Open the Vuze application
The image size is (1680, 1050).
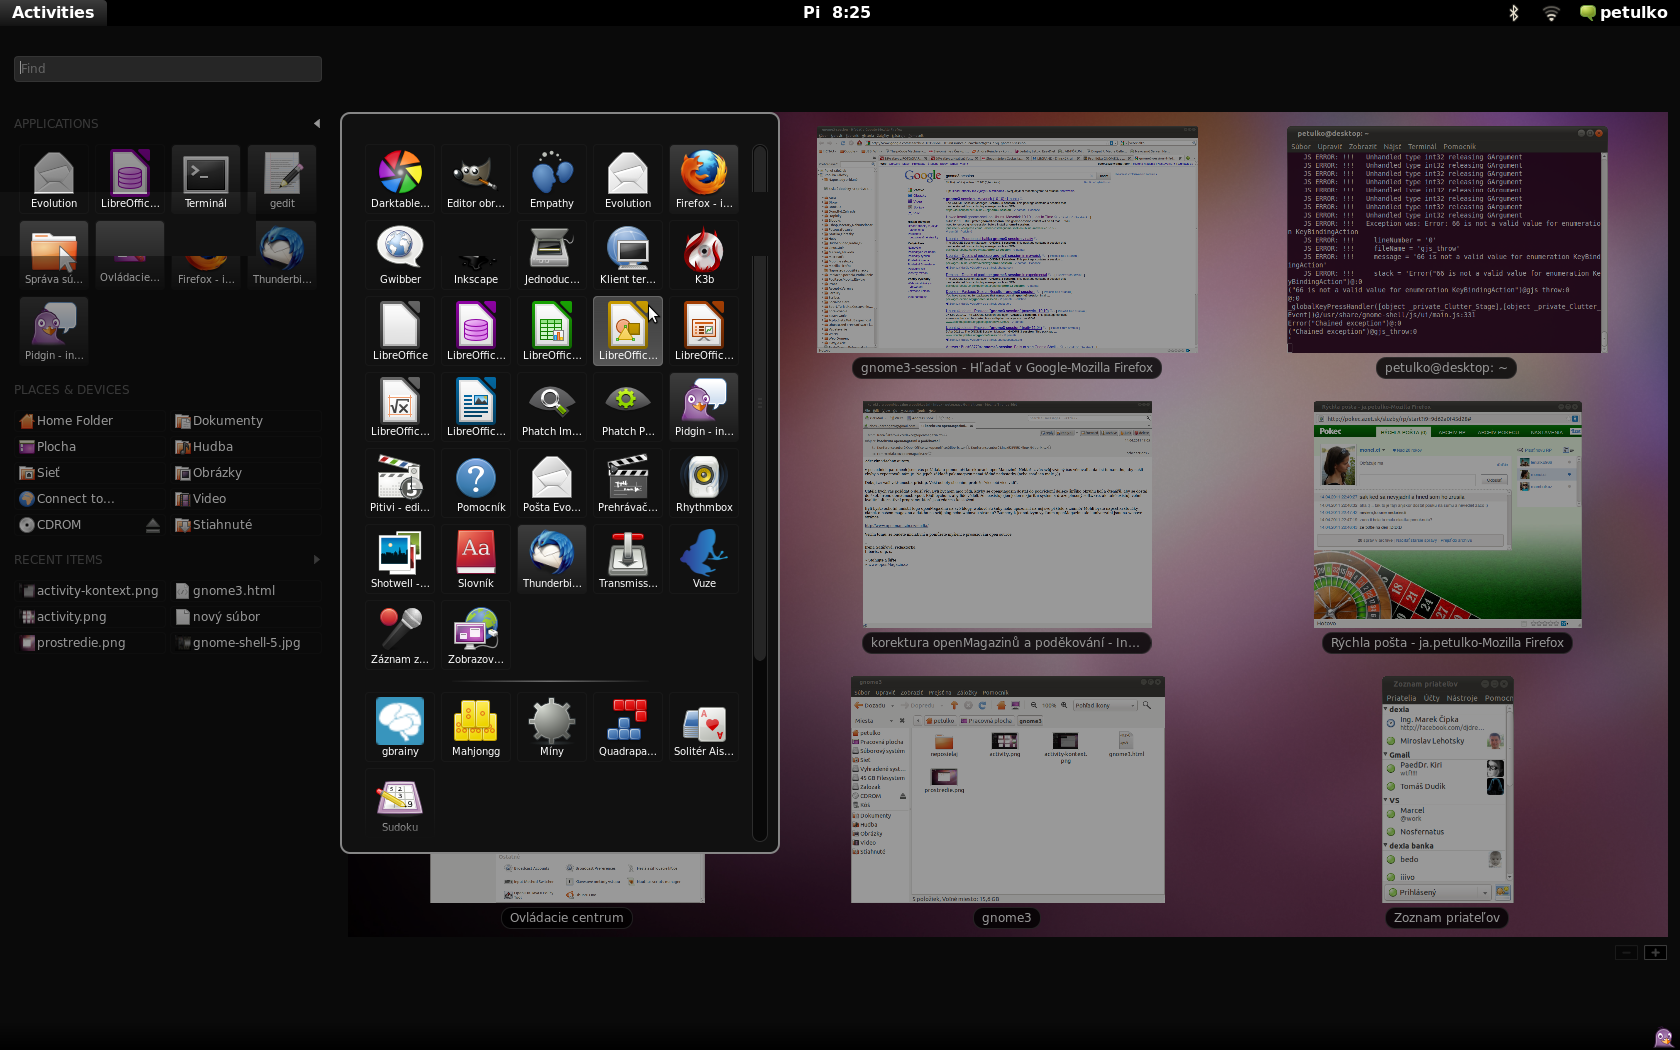click(704, 558)
